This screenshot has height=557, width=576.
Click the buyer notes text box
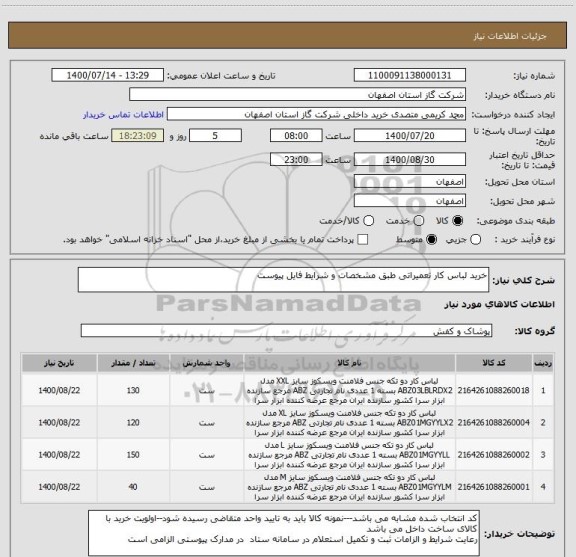[284, 533]
